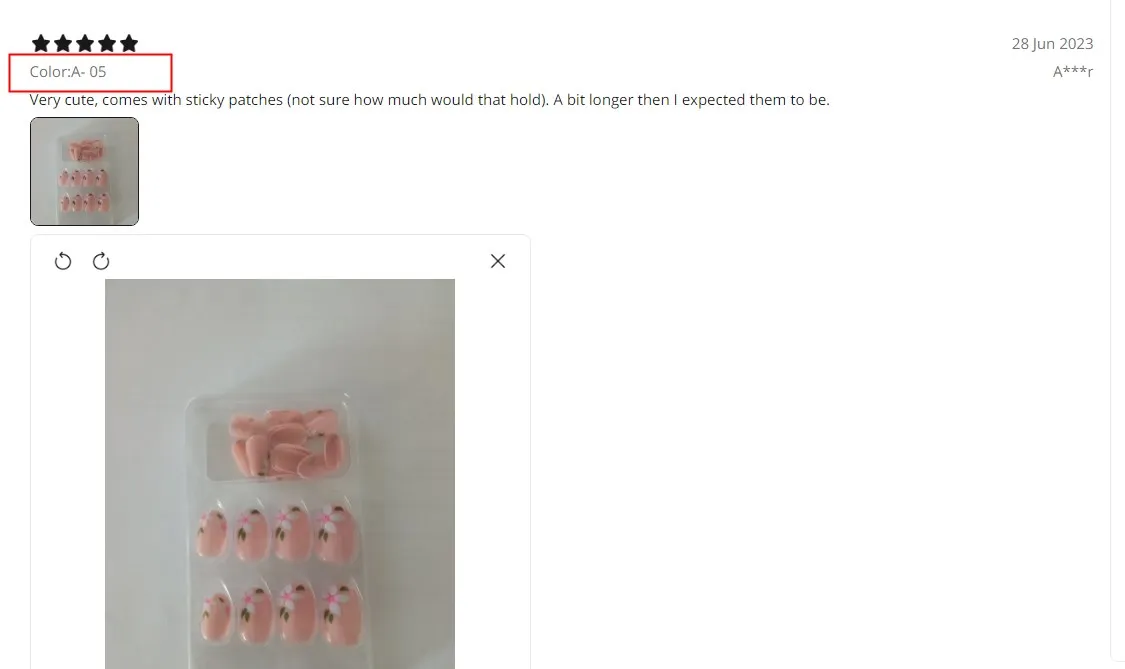Viewport: 1125px width, 669px height.
Task: Click the first rating star
Action: 41,44
